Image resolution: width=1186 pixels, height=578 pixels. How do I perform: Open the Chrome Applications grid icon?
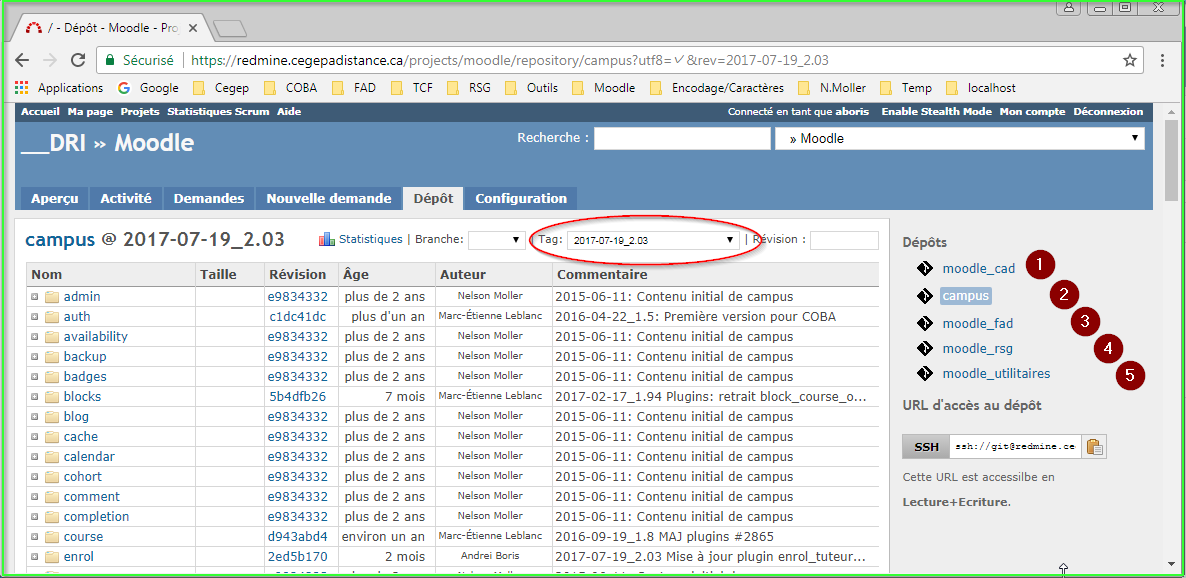pyautogui.click(x=21, y=88)
